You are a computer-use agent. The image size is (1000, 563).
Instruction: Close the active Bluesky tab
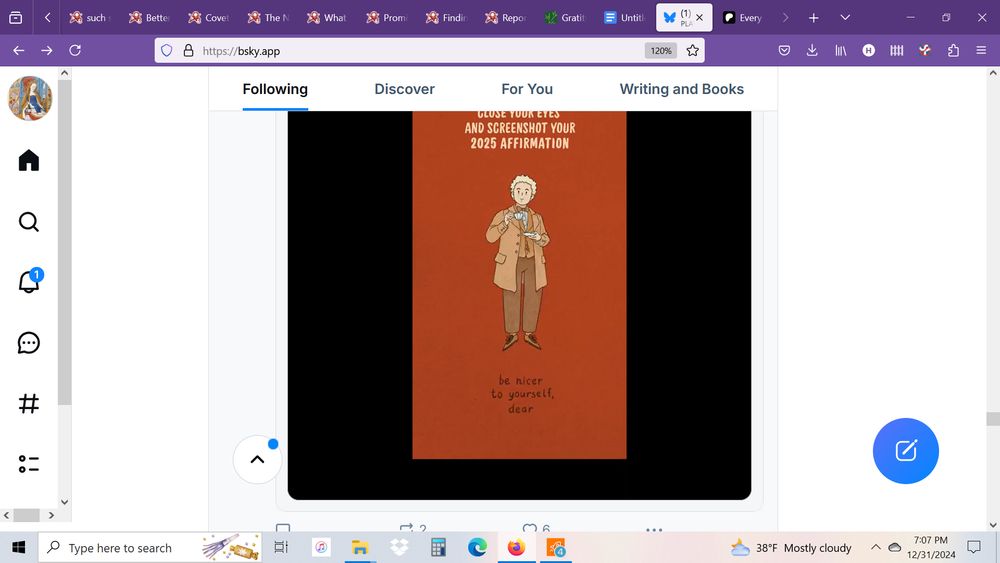[700, 18]
